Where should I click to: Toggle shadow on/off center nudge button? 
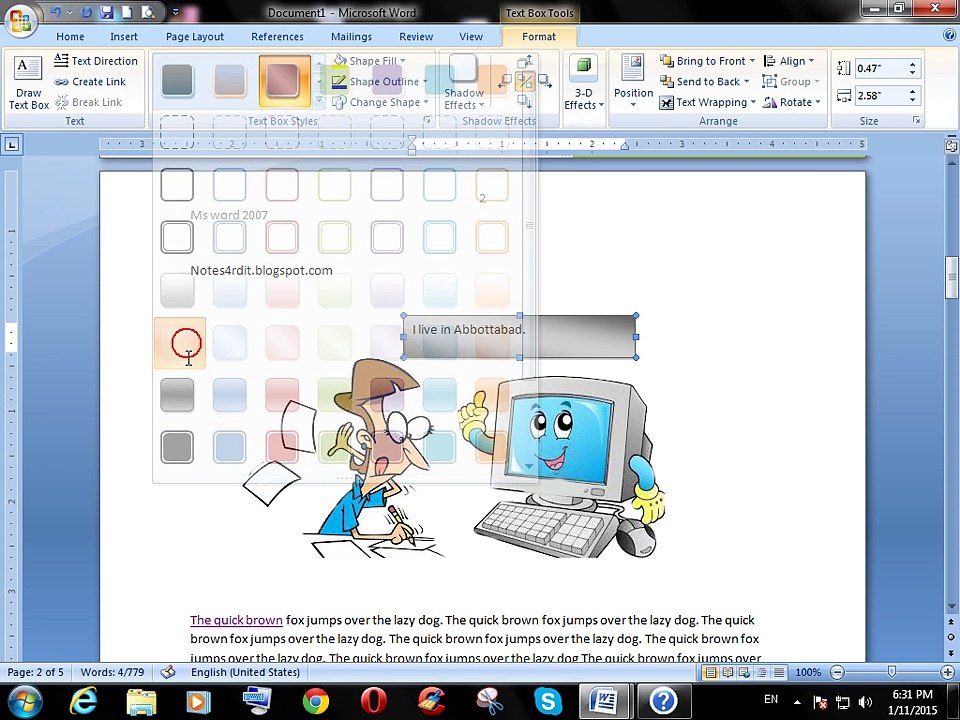[x=525, y=81]
